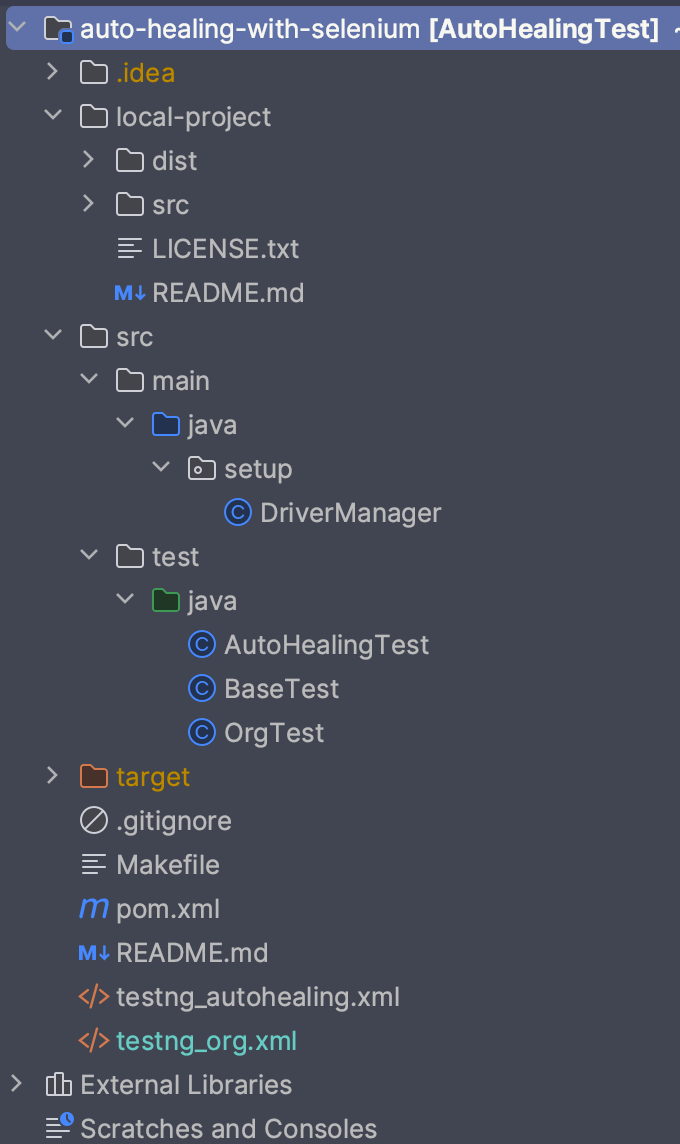Click the BaseTest class icon
This screenshot has width=680, height=1144.
202,688
